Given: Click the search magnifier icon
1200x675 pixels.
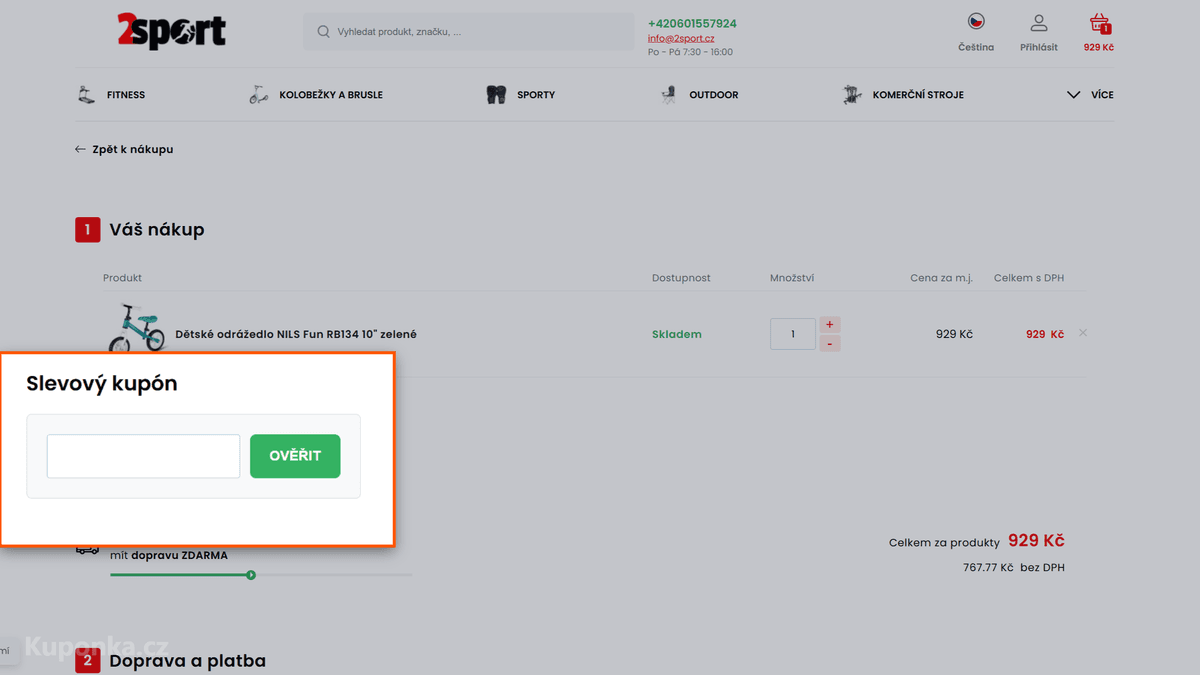Looking at the screenshot, I should click(323, 32).
